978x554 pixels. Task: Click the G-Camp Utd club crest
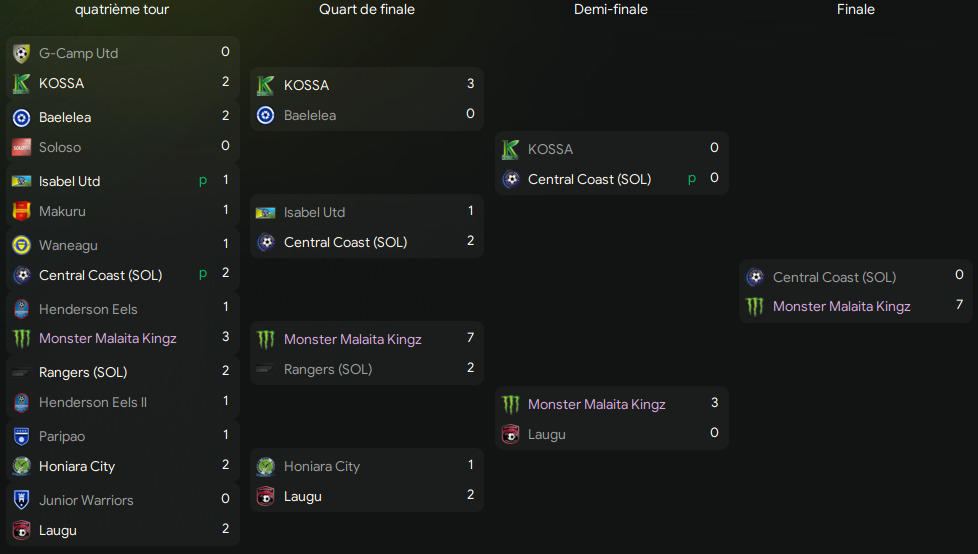(21, 54)
